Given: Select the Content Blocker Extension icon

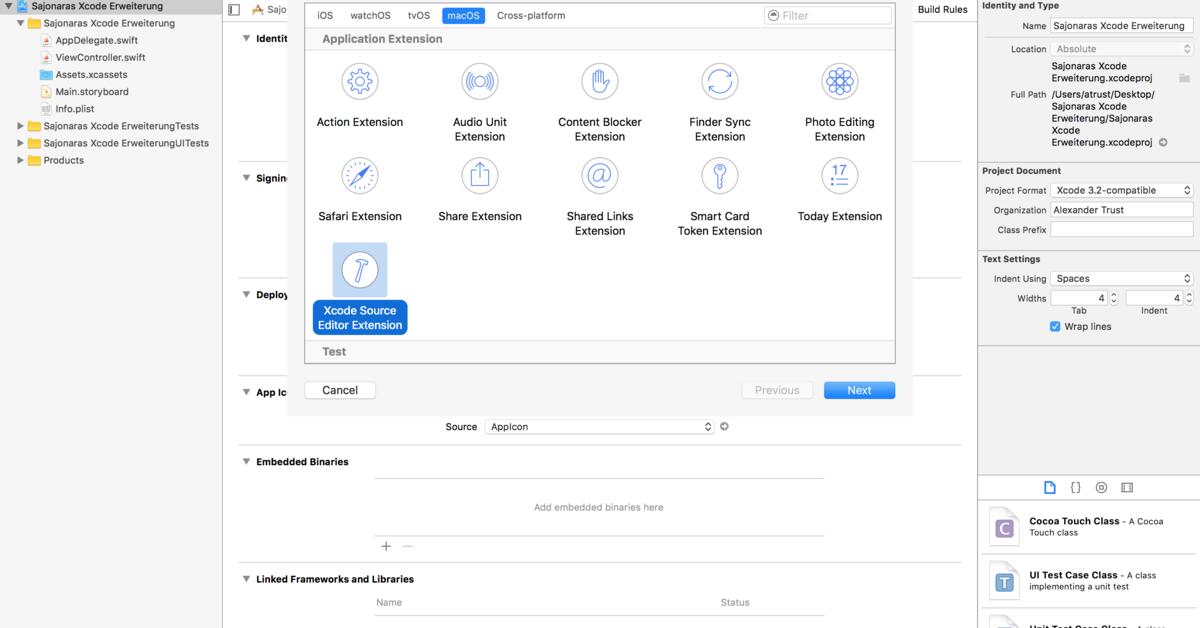Looking at the screenshot, I should [x=600, y=81].
